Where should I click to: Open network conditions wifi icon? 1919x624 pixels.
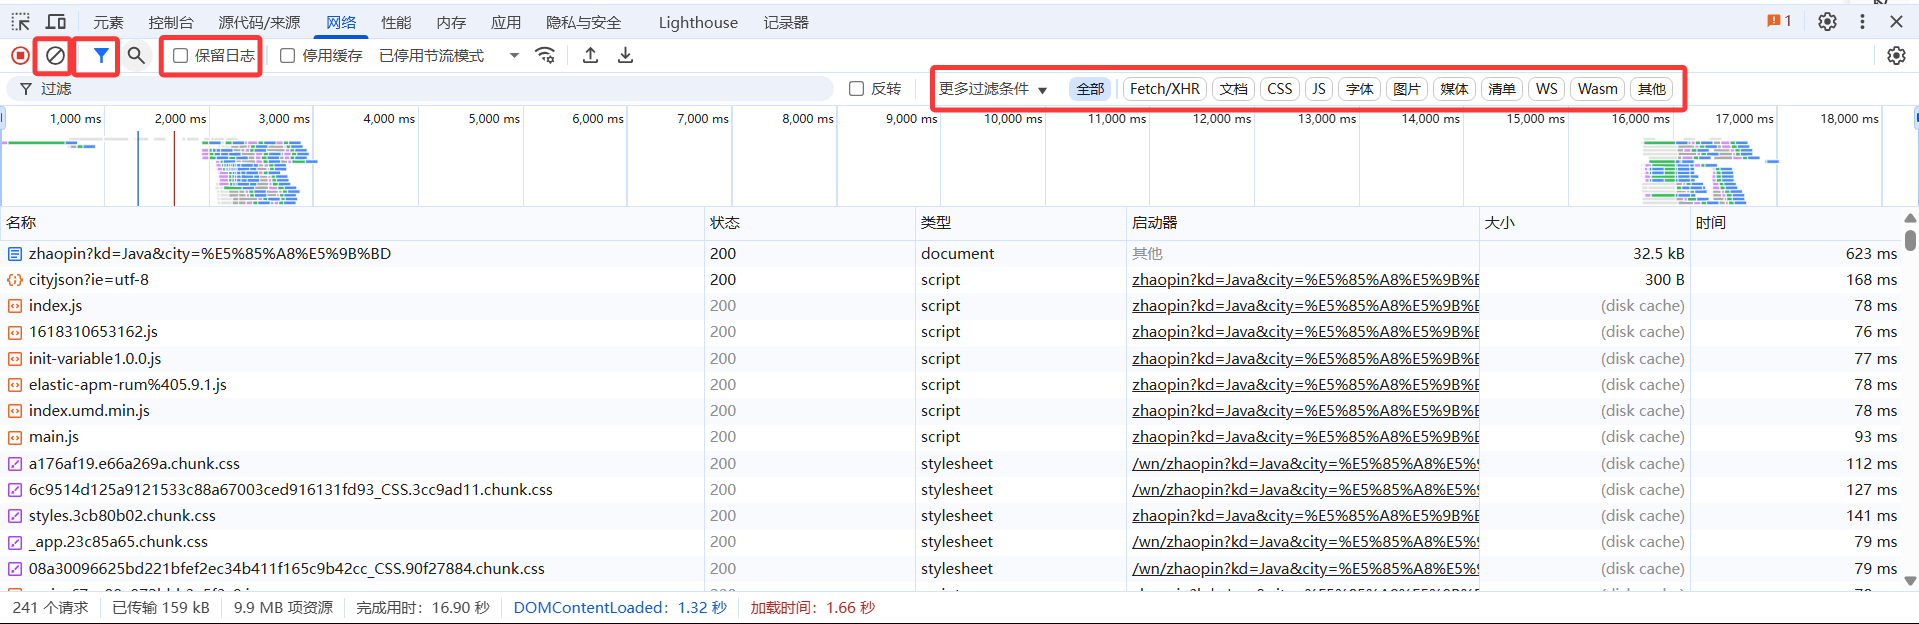pos(545,56)
